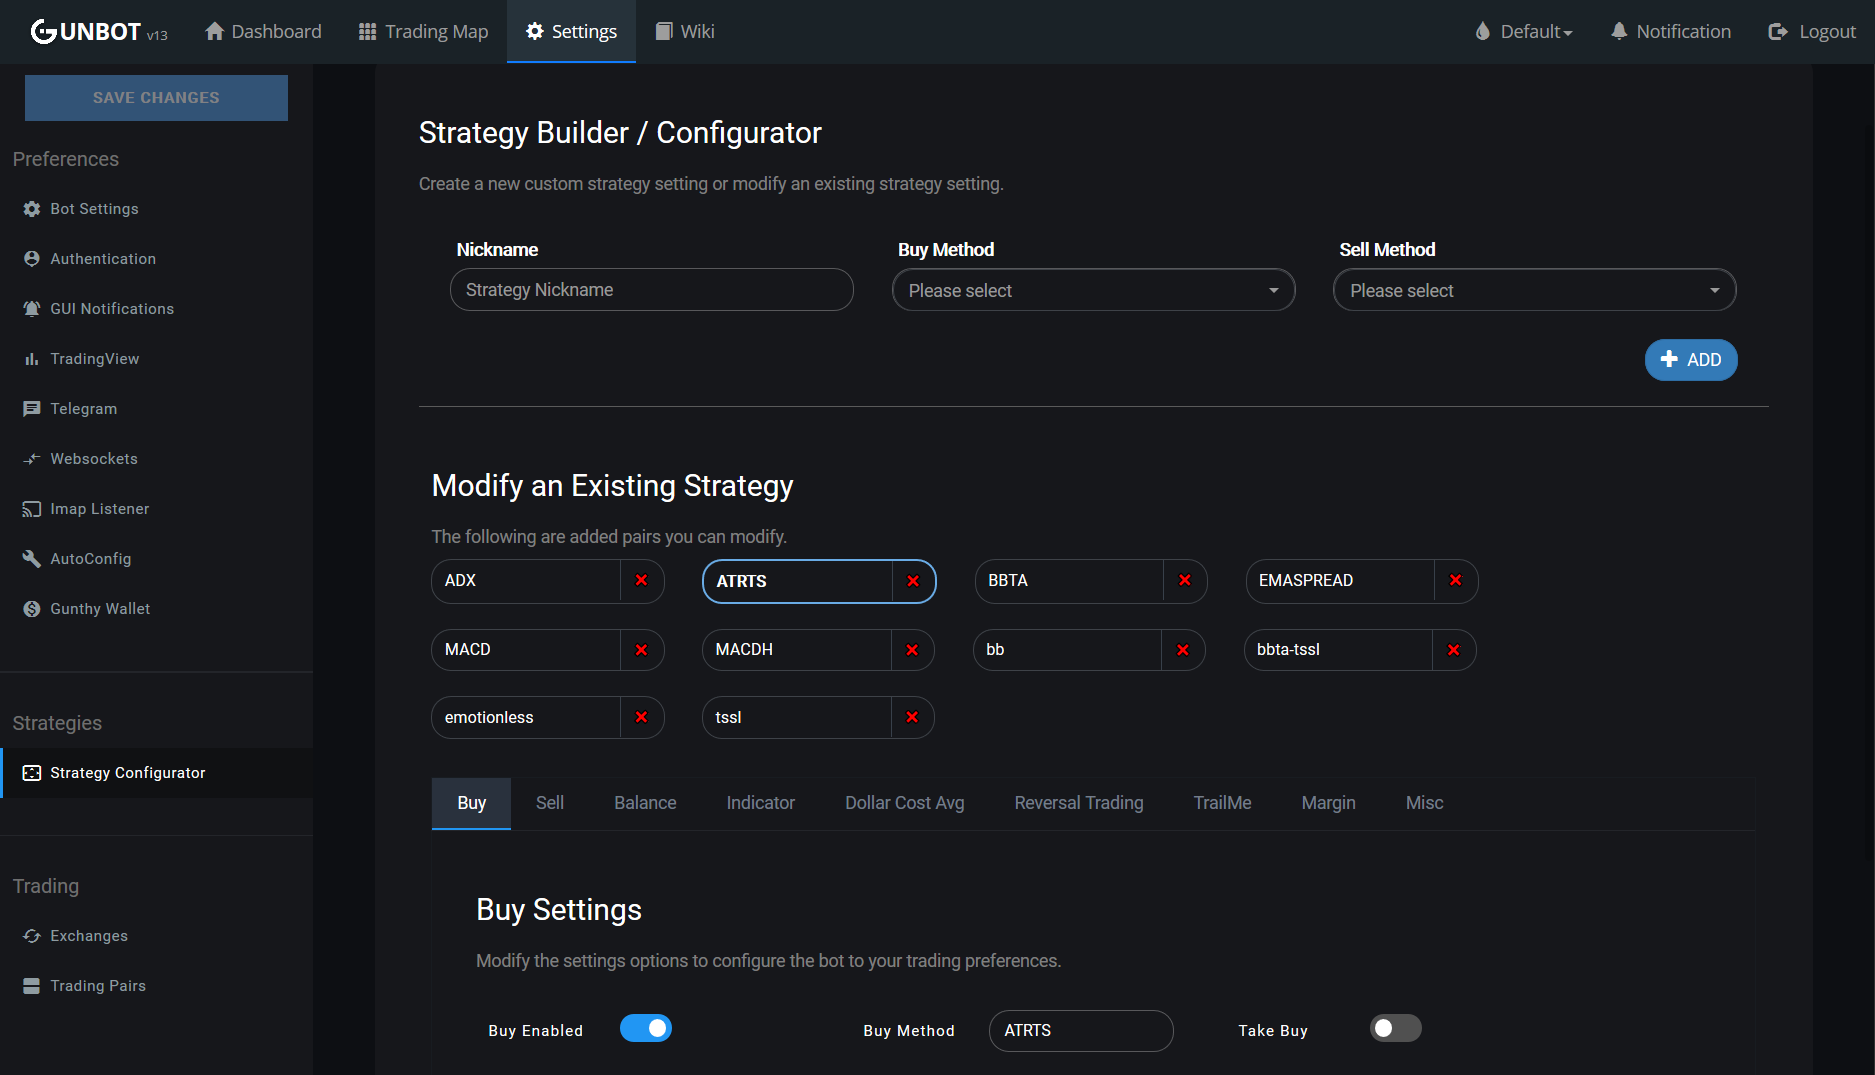
Task: Toggle the Buy Enabled switch
Action: click(x=646, y=1029)
